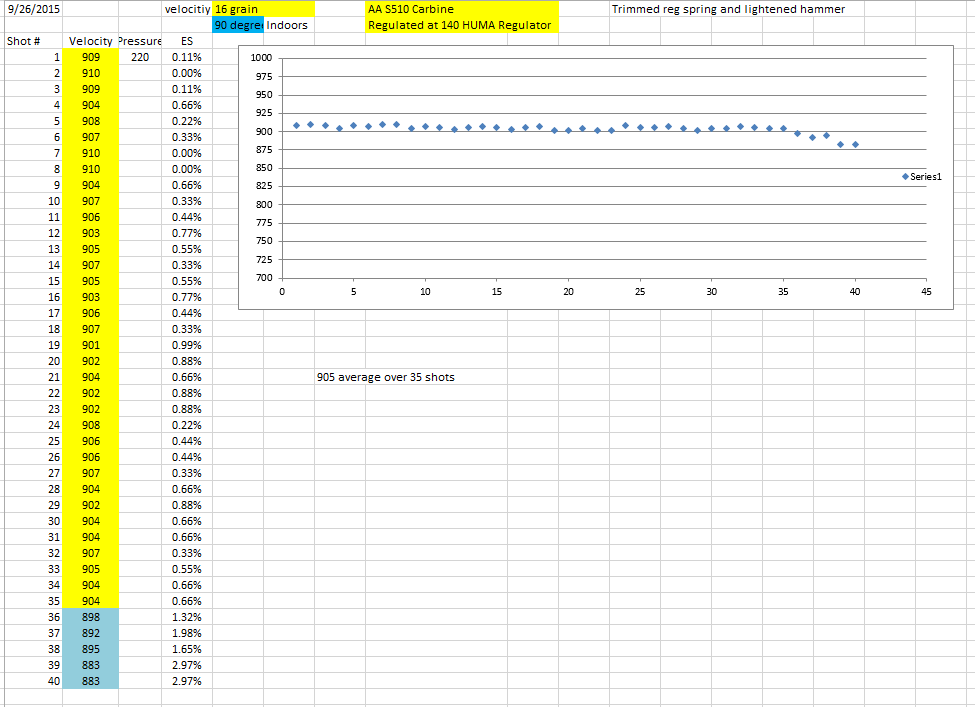This screenshot has width=975, height=707.
Task: Click the 'Shot #' column header
Action: pos(34,41)
